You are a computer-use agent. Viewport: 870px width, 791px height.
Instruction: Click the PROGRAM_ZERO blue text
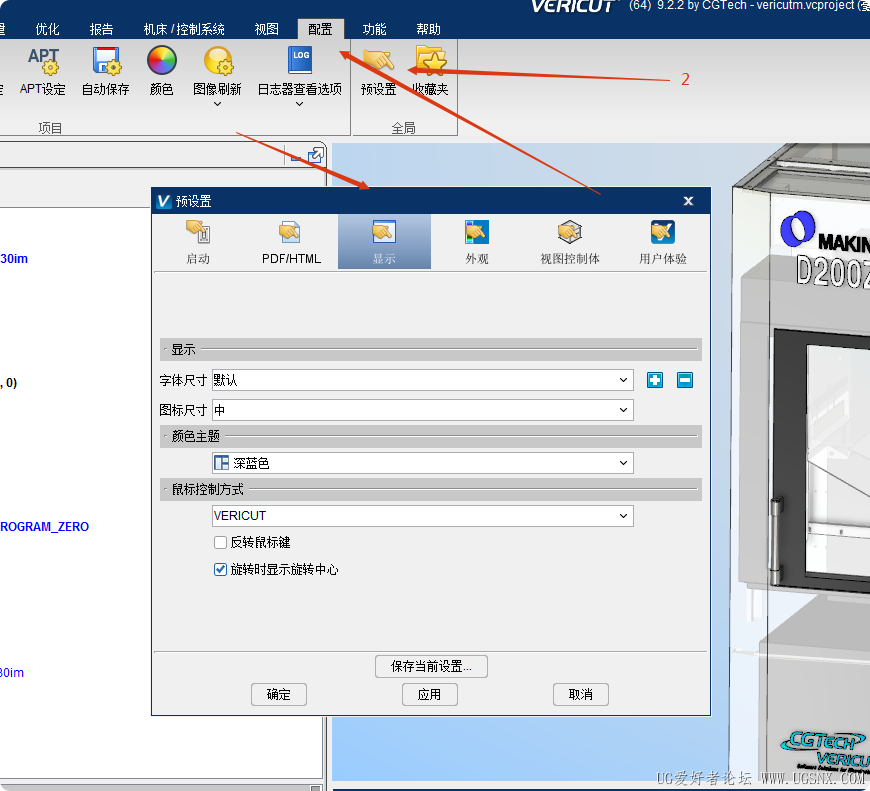44,526
